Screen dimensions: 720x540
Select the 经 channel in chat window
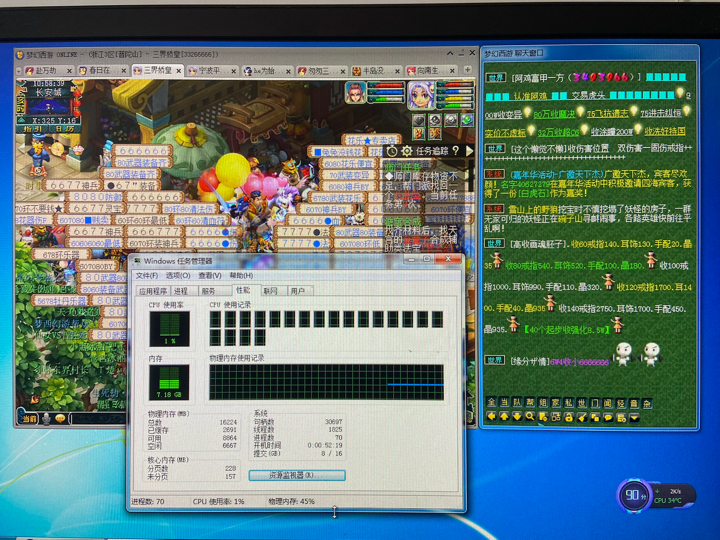click(621, 403)
